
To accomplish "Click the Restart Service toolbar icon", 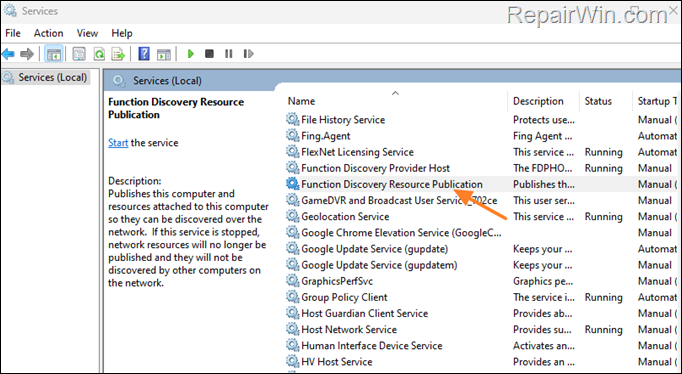I will (x=248, y=54).
